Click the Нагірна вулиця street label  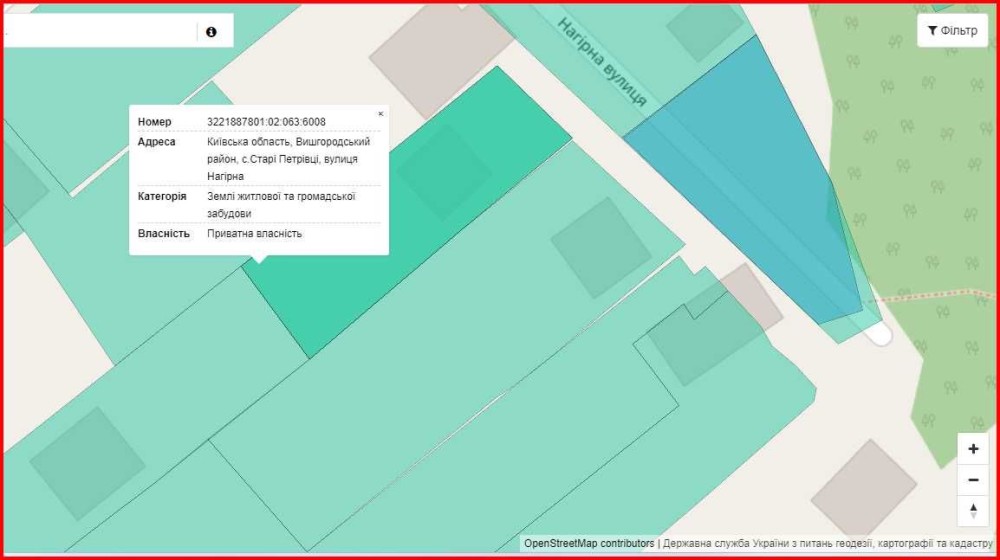click(x=602, y=62)
